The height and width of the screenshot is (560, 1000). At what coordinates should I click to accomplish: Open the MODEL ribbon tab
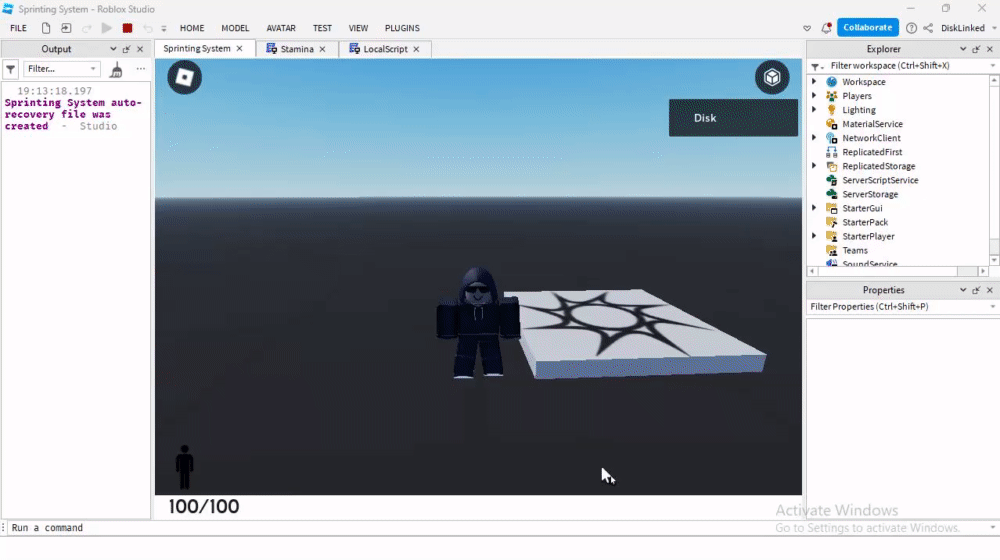(235, 28)
